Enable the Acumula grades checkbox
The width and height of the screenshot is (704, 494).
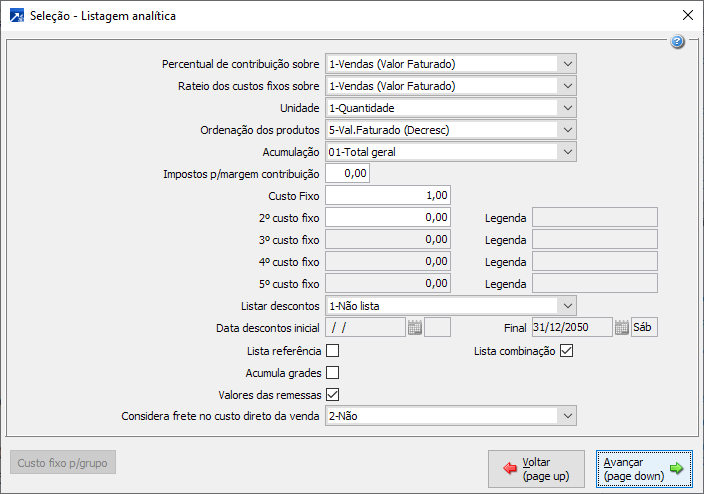(333, 372)
